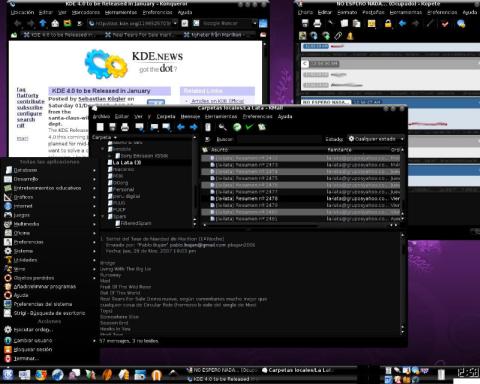The width and height of the screenshot is (480, 384).
Task: Click the 'Asunto' column header in KMail
Action: [x=219, y=150]
